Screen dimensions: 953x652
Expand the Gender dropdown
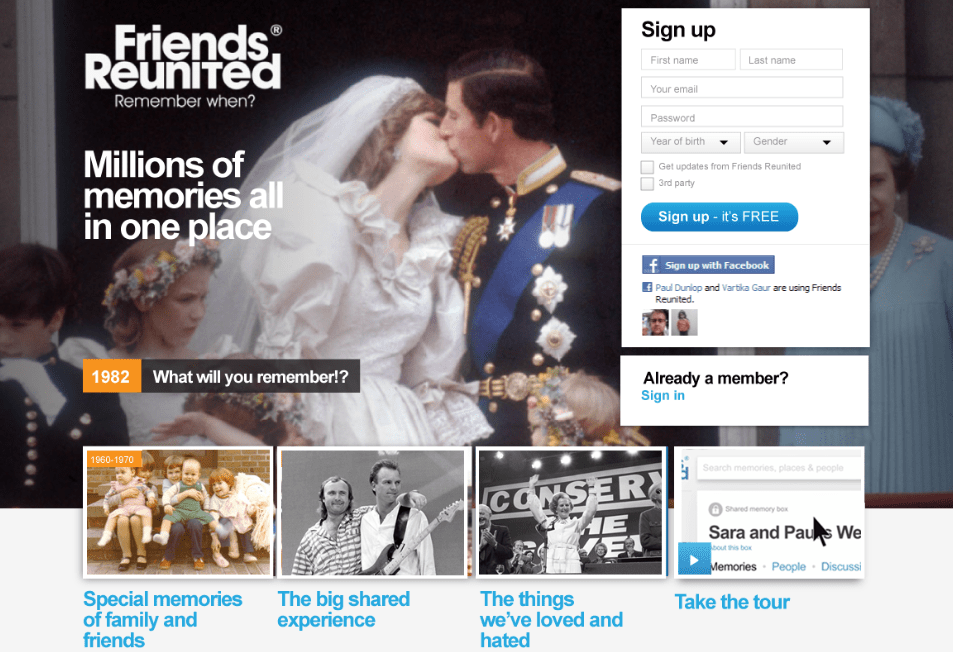coord(793,142)
